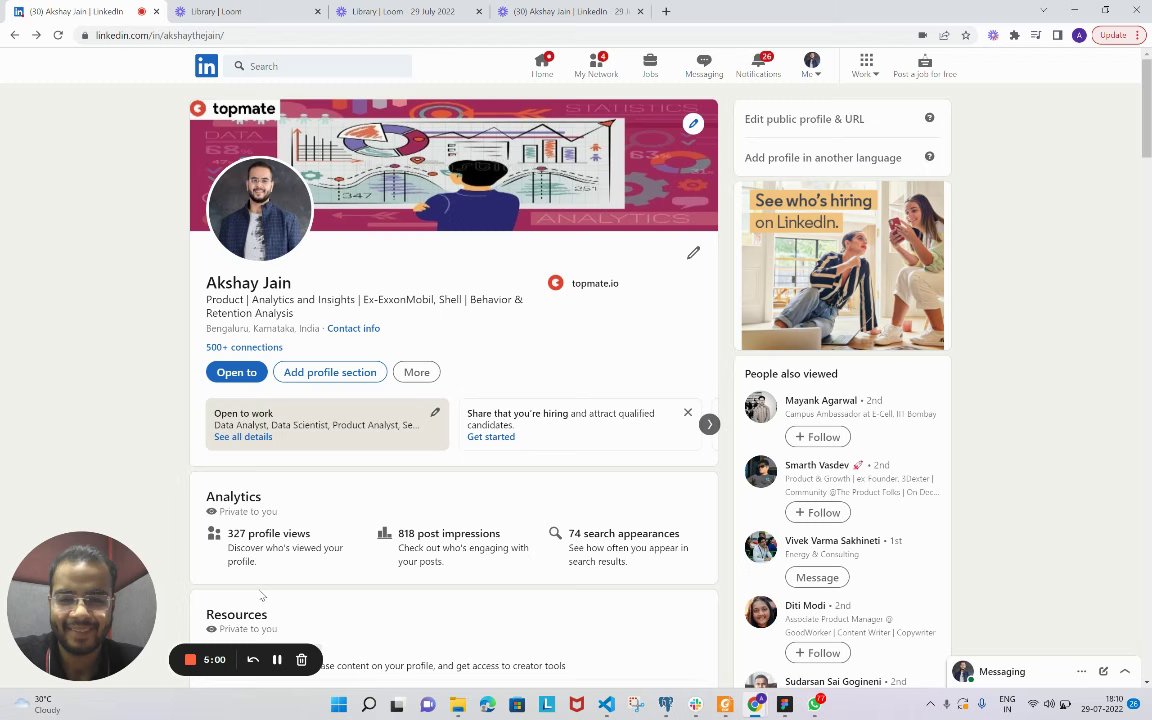1152x720 pixels.
Task: Open Chrome profile avatar A
Action: tap(1079, 35)
